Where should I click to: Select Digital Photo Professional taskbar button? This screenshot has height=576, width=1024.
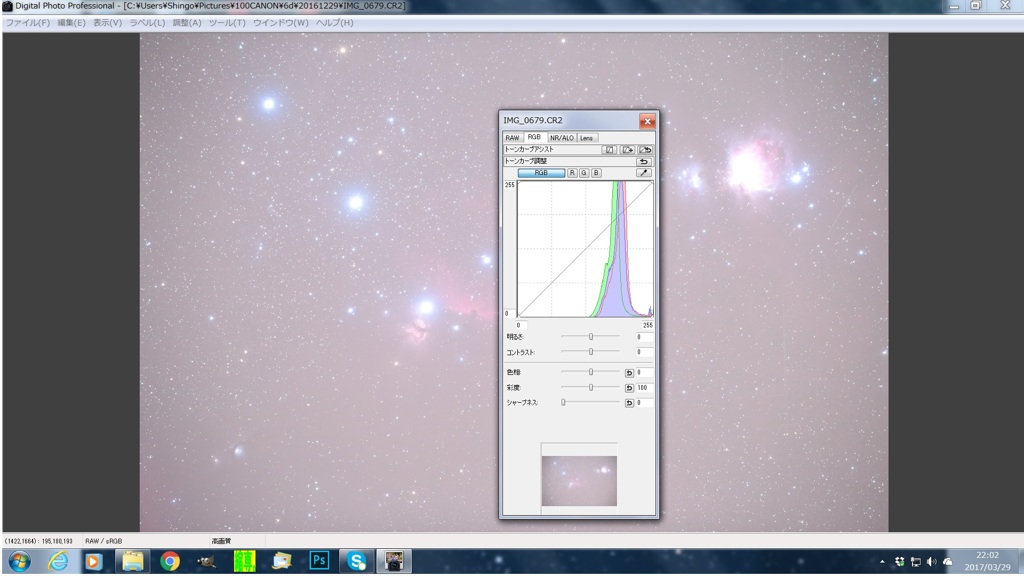pyautogui.click(x=394, y=562)
